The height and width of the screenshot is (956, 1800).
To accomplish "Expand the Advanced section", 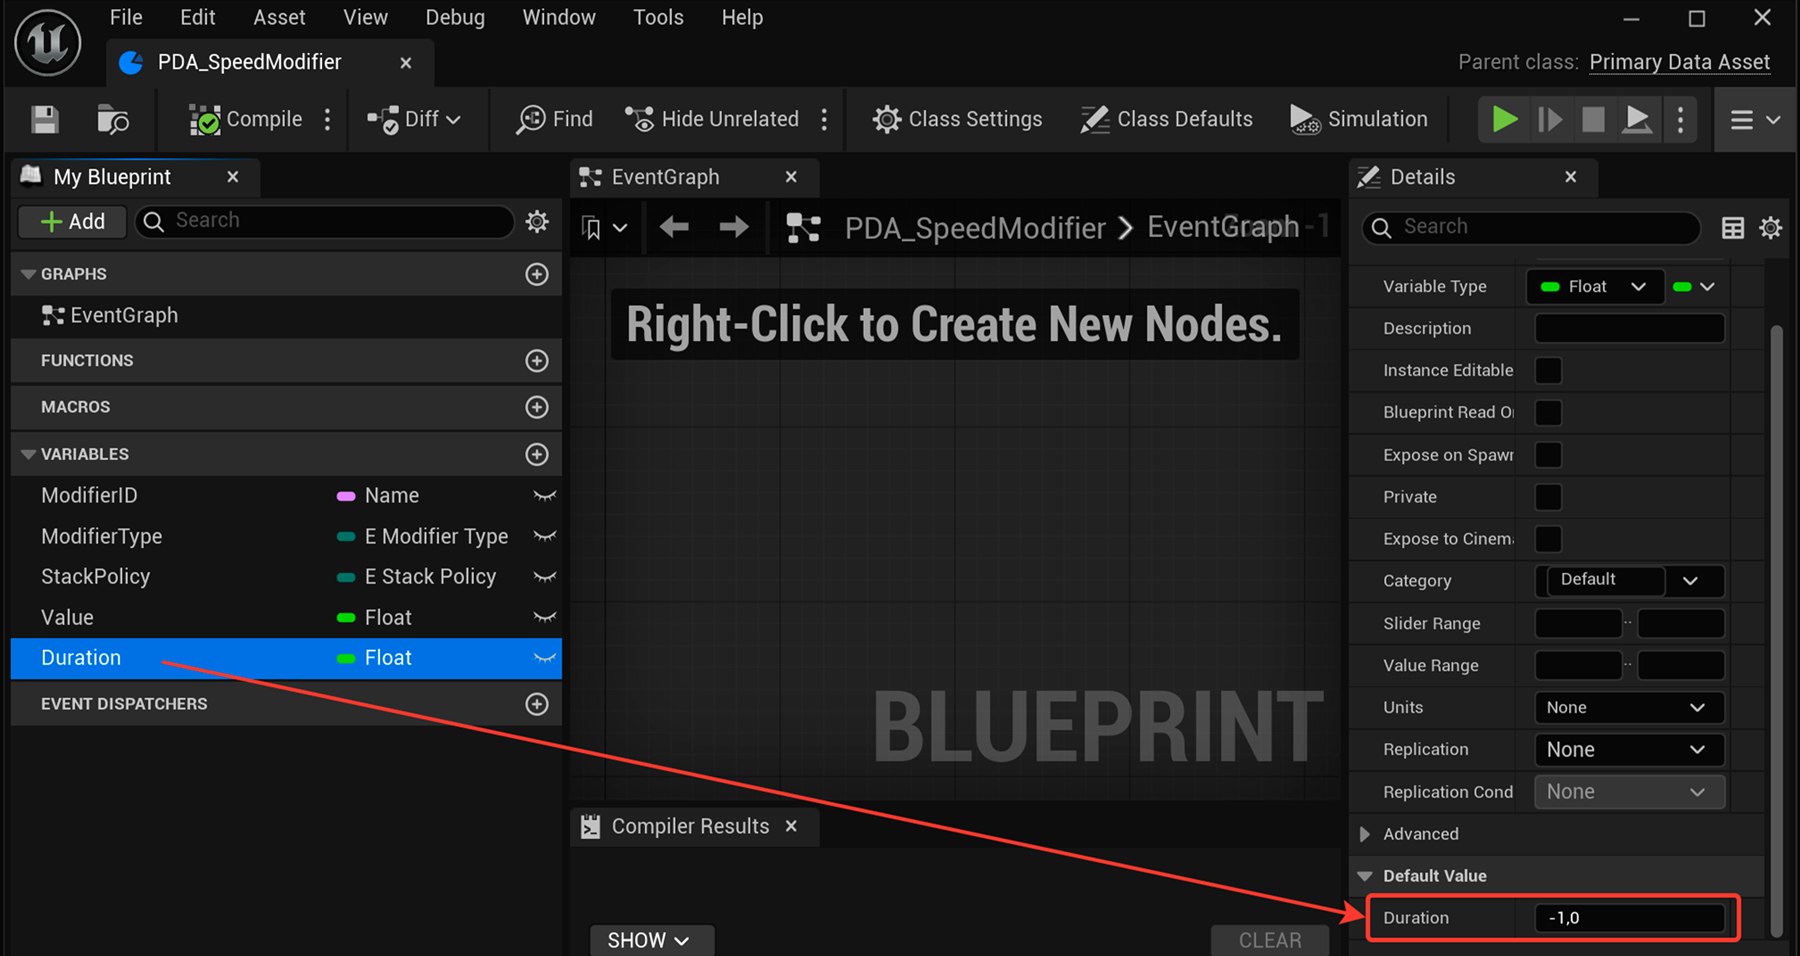I will [1365, 834].
